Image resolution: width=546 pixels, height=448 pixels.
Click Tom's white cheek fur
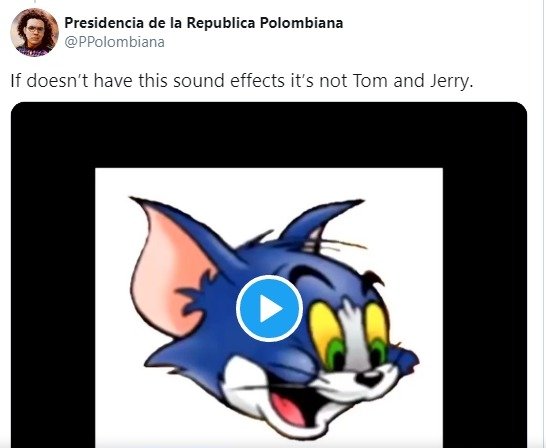244,381
